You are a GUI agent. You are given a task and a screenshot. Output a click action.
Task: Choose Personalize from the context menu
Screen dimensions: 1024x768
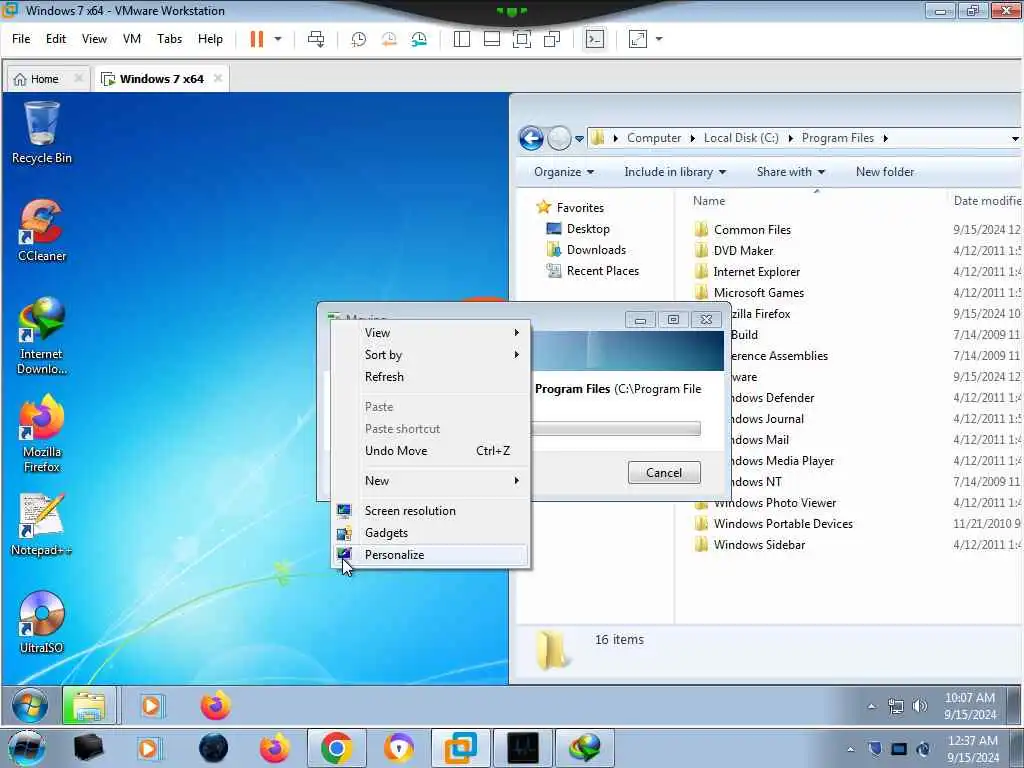pyautogui.click(x=432, y=555)
